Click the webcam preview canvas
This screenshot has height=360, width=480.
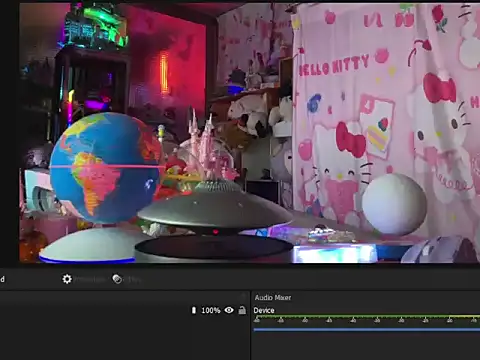click(249, 133)
